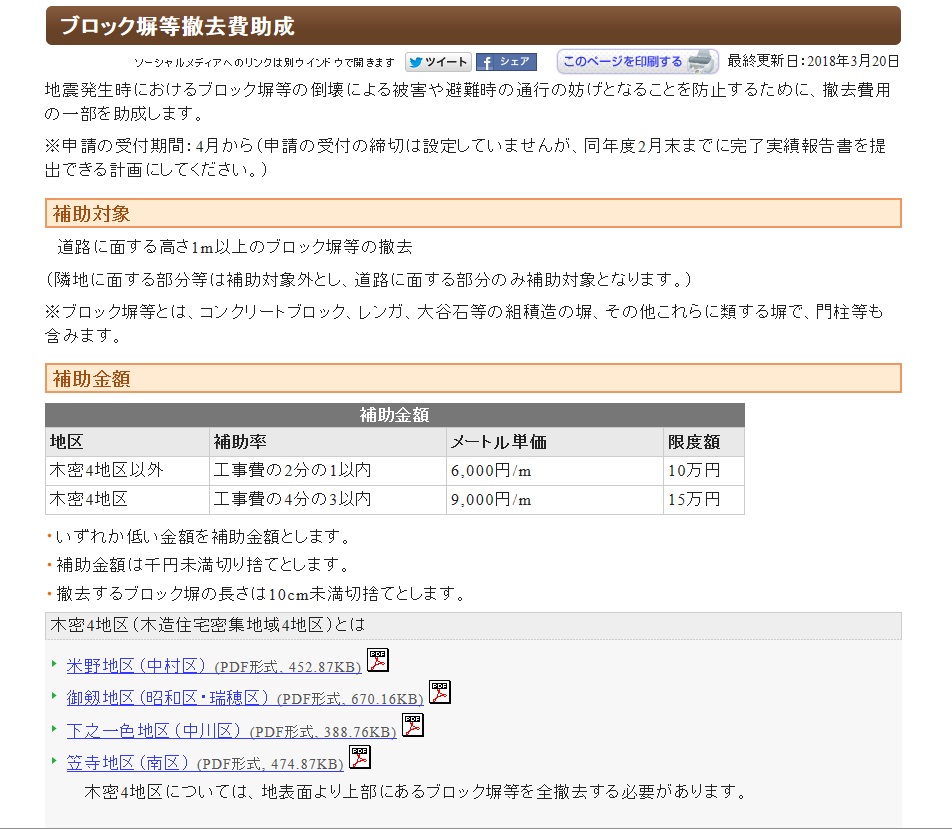
Task: Click PDF icon next to 米野地区
Action: tap(378, 660)
